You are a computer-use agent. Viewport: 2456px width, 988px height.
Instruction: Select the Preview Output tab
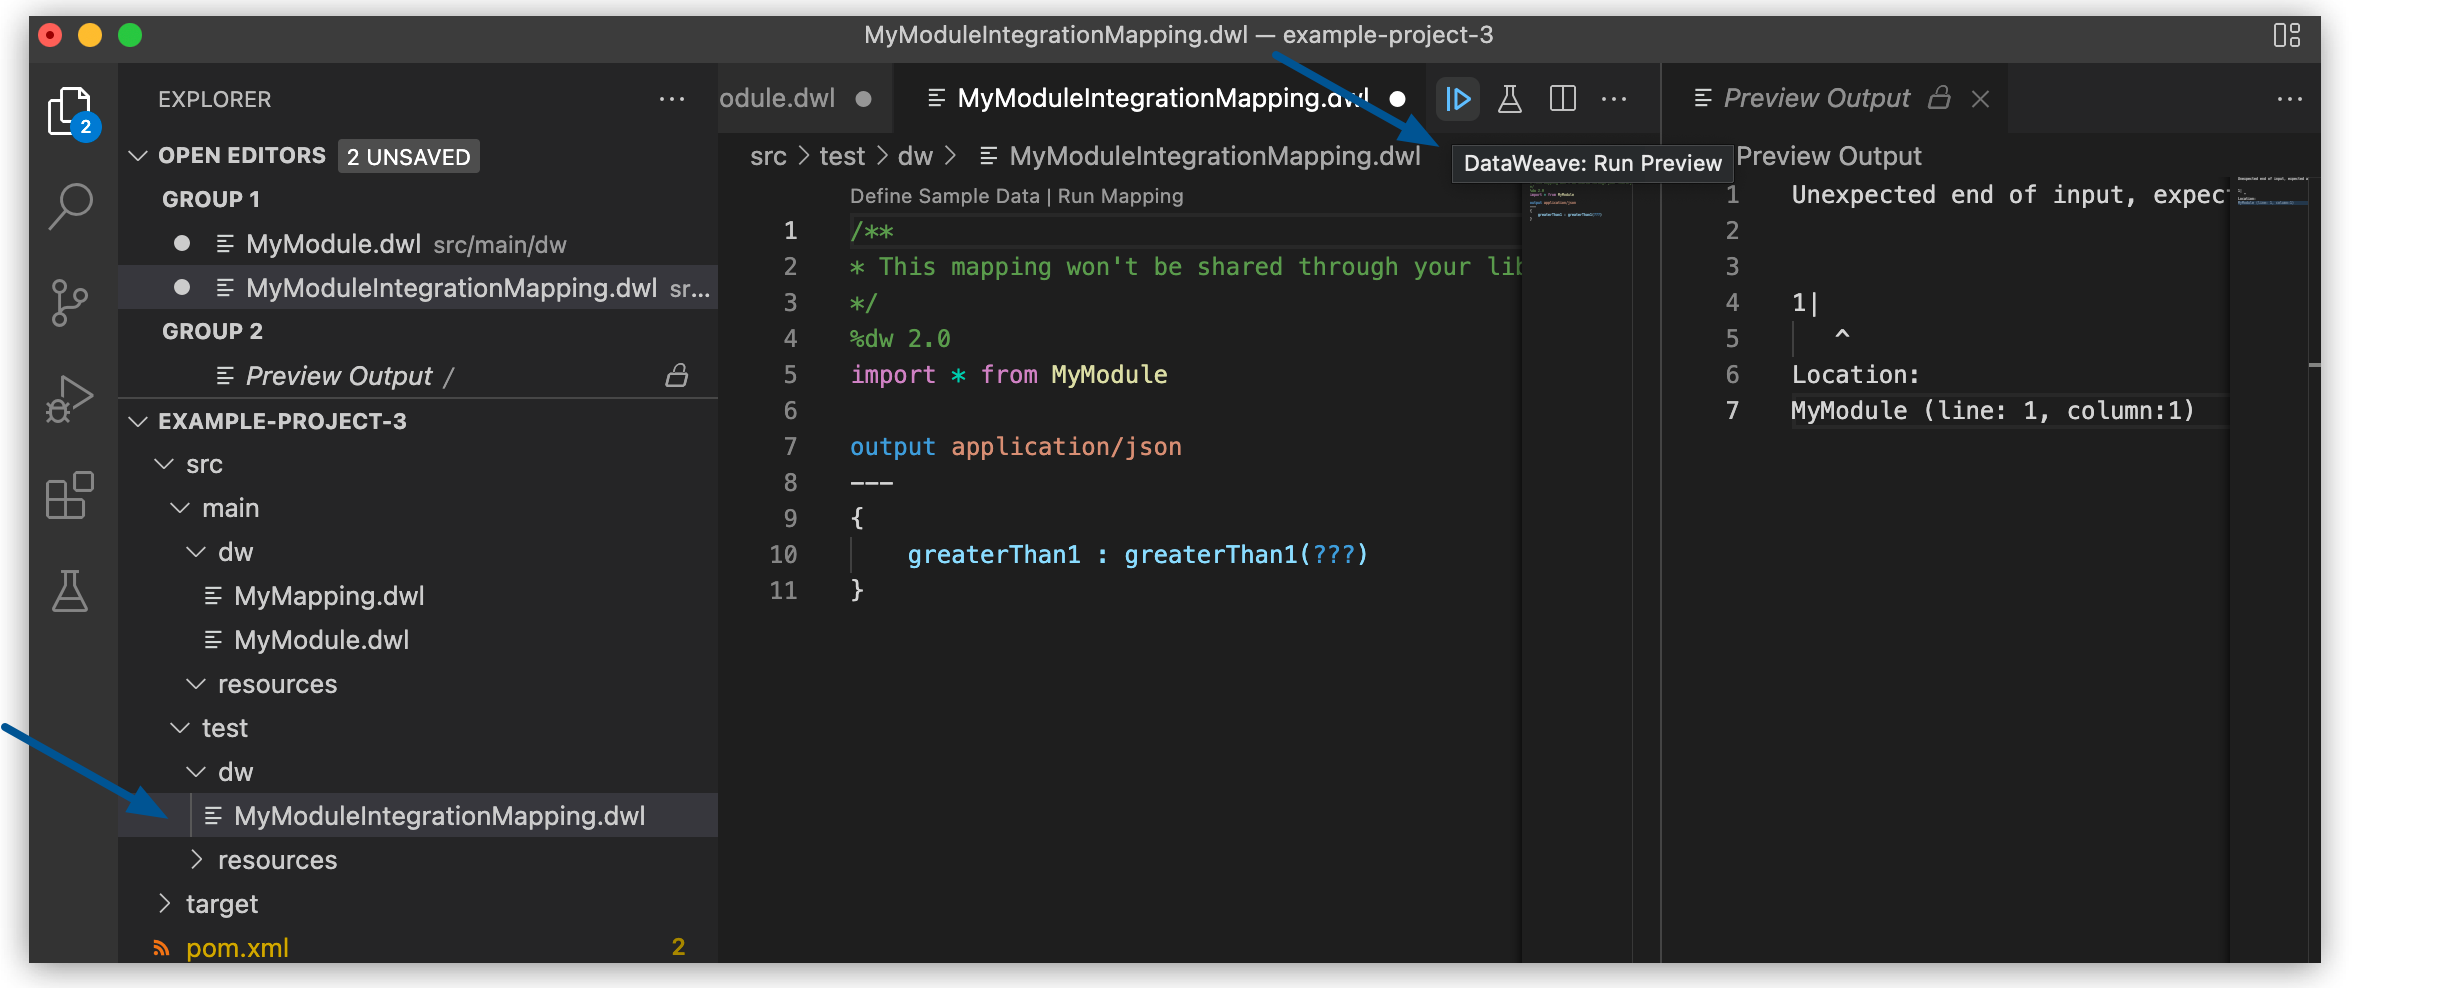[x=1816, y=97]
